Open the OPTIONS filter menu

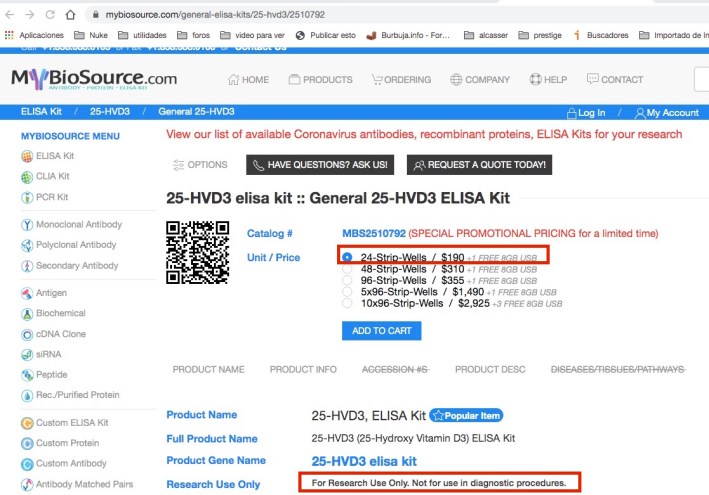[x=200, y=165]
